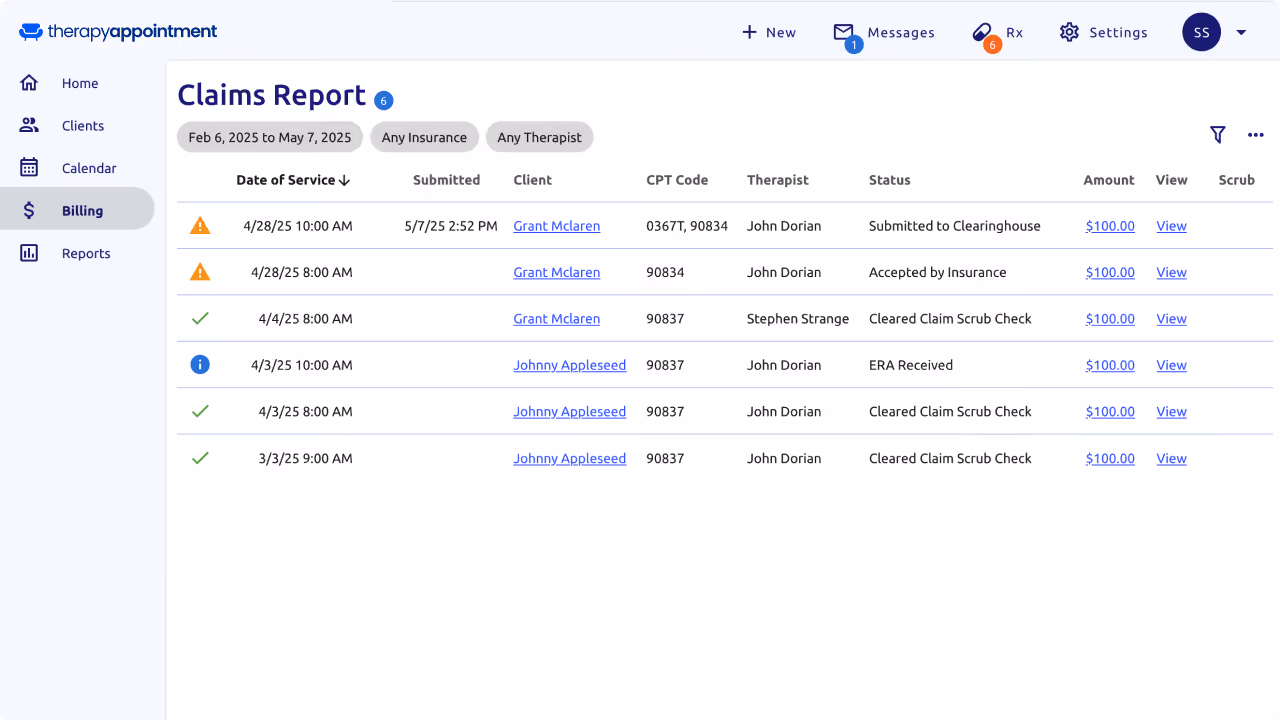The width and height of the screenshot is (1280, 720).
Task: Open the three-dot more options menu
Action: click(x=1256, y=135)
